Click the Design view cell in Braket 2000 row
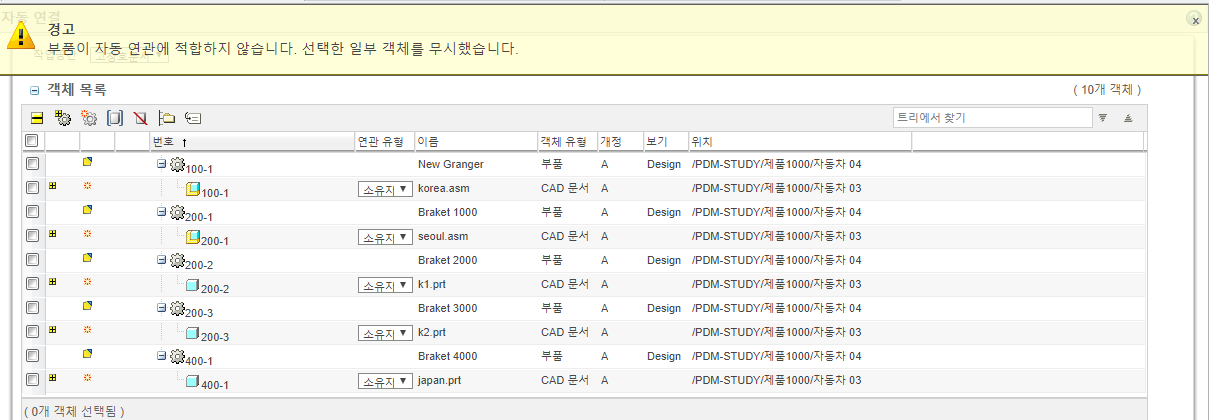 (664, 260)
